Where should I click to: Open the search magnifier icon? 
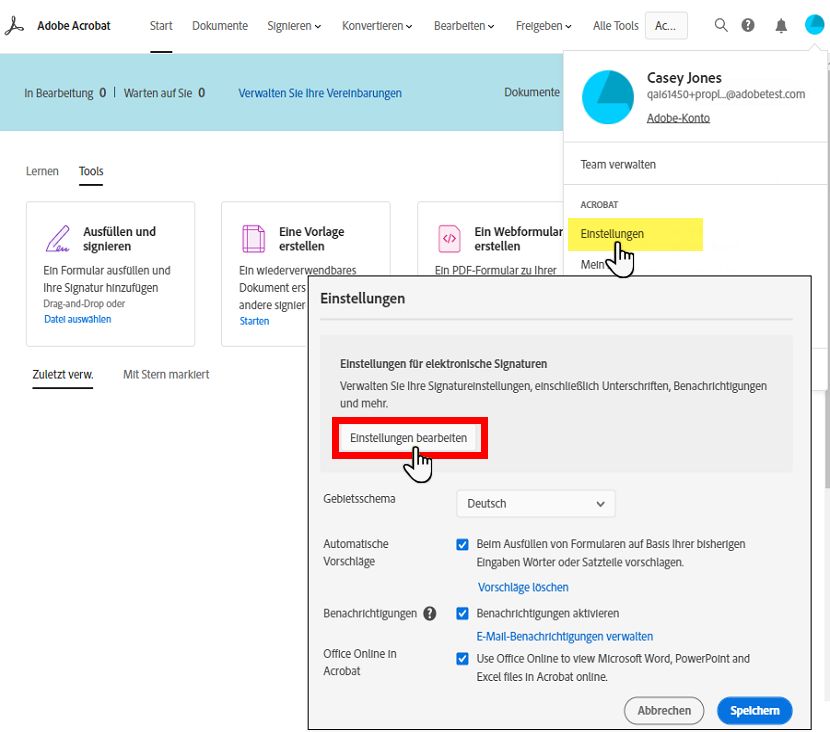click(720, 25)
